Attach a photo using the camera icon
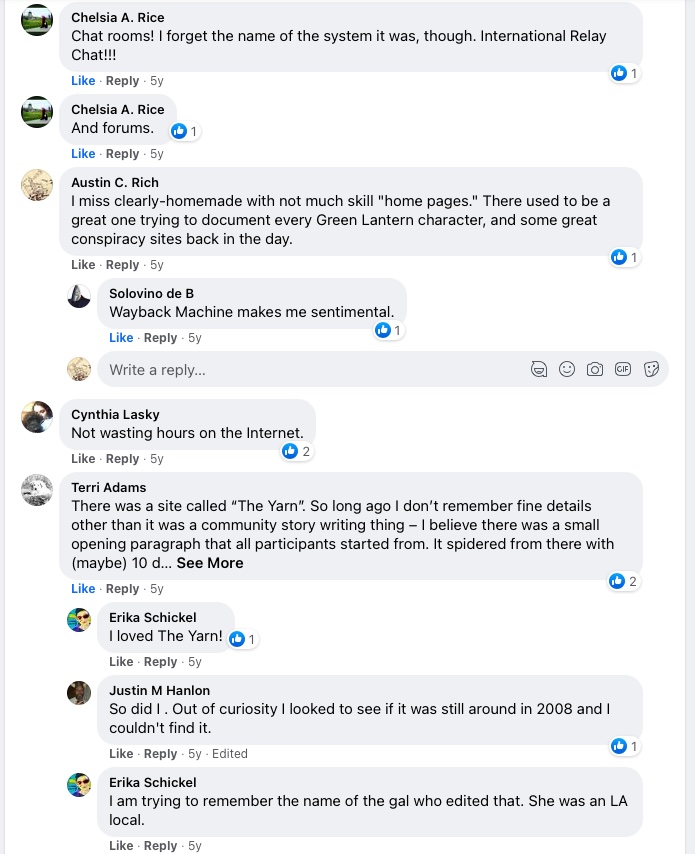The height and width of the screenshot is (854, 695). coord(595,369)
